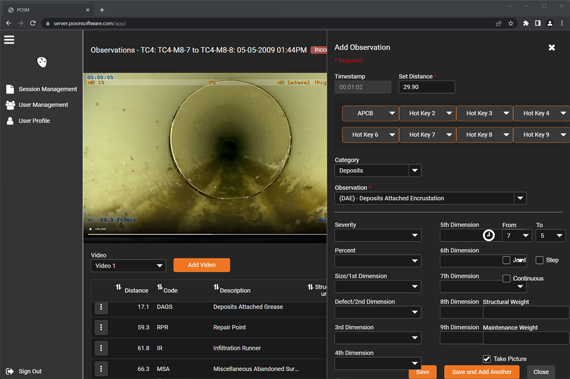This screenshot has height=379, width=570.
Task: Toggle the Step checkbox
Action: (539, 260)
